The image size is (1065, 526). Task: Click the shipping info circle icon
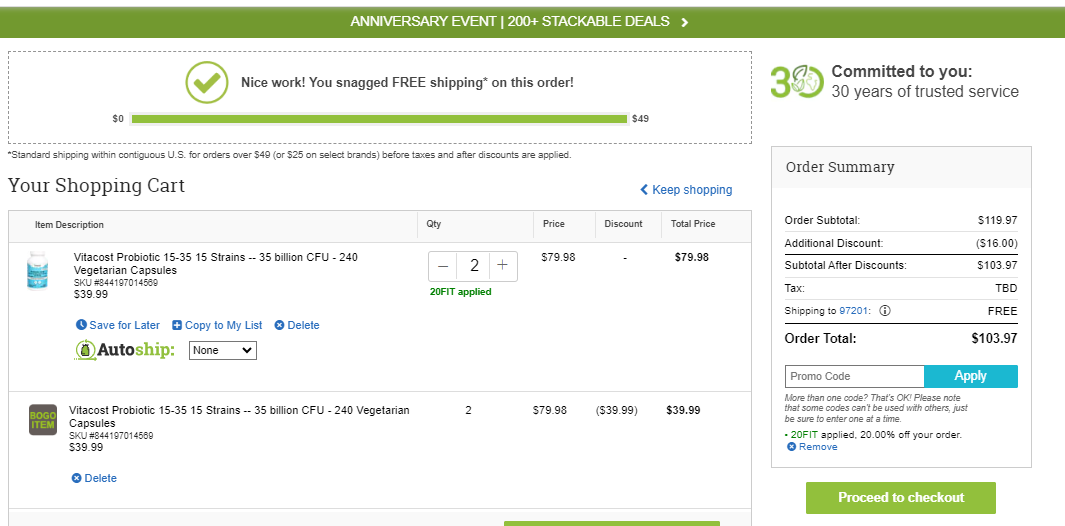click(884, 311)
